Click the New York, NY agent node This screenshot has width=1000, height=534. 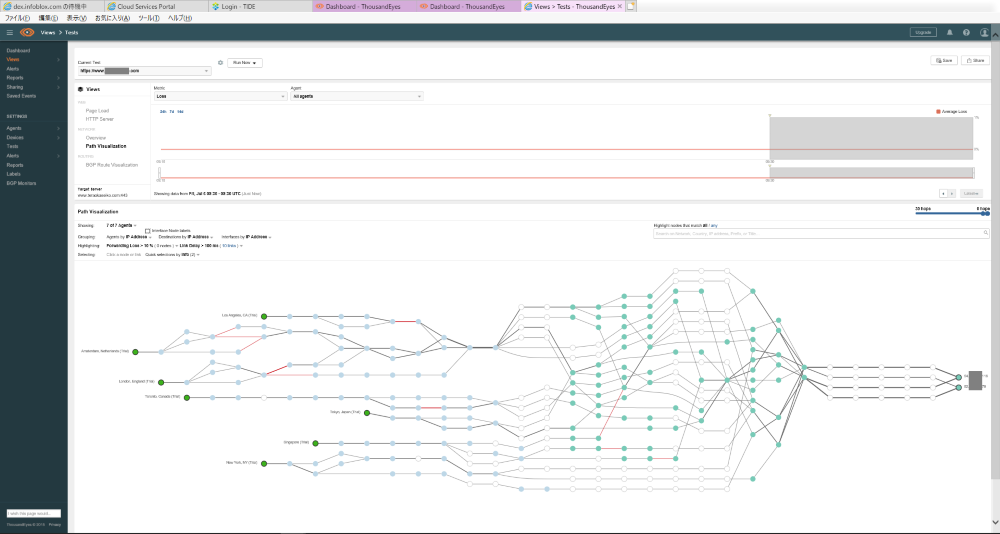click(x=264, y=463)
